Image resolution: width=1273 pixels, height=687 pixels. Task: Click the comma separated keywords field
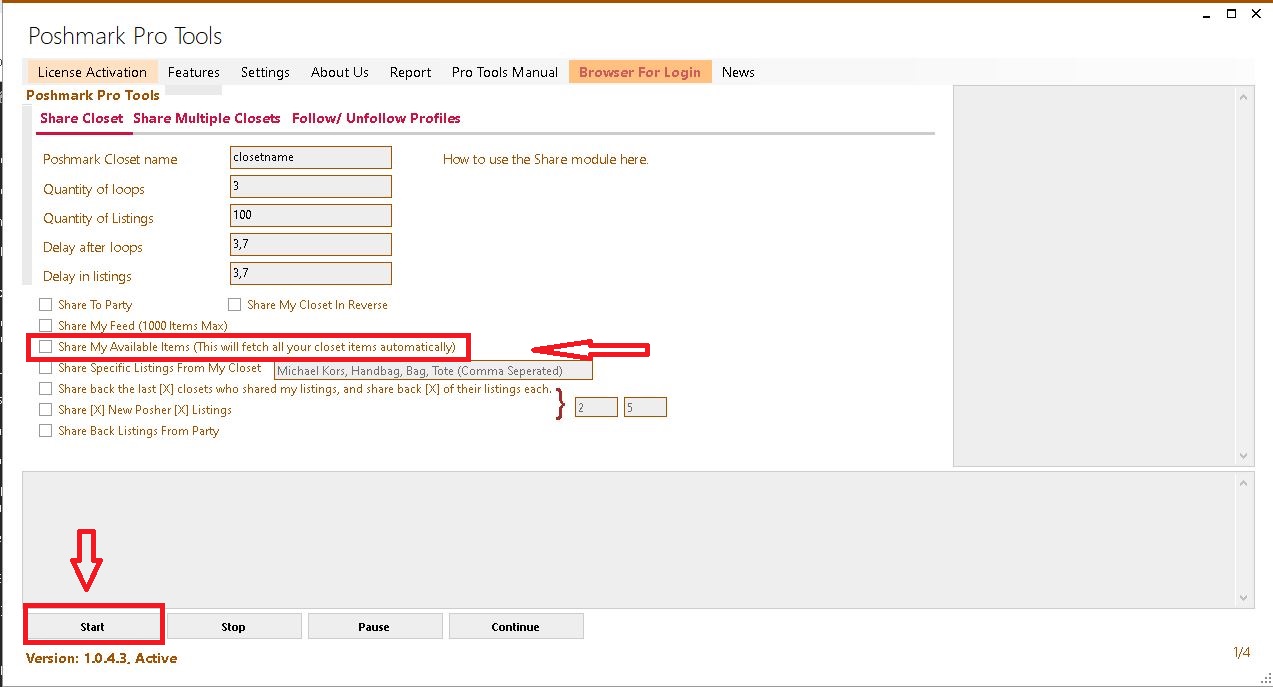(x=433, y=370)
